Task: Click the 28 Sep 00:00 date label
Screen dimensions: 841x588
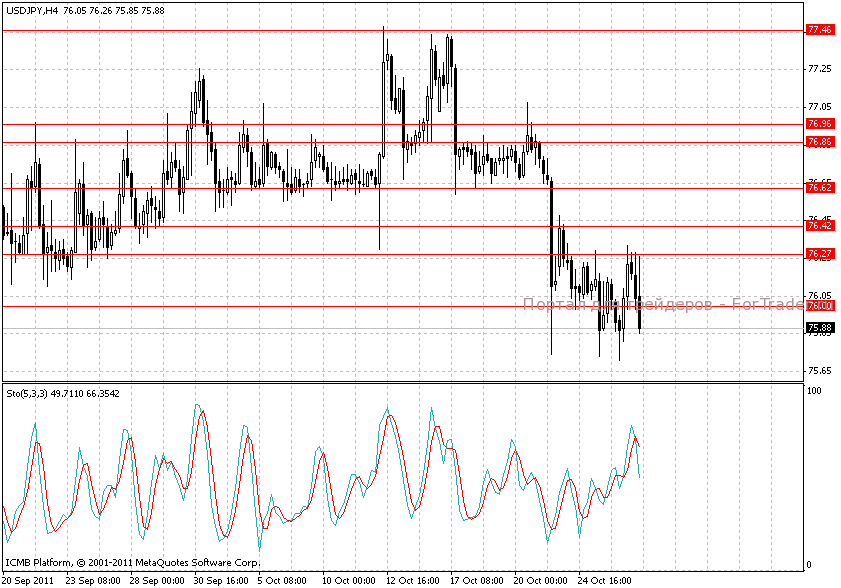Action: point(157,580)
